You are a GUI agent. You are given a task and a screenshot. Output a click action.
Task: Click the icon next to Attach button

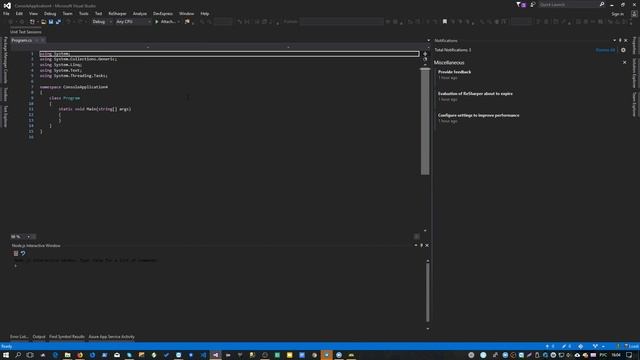tap(187, 22)
